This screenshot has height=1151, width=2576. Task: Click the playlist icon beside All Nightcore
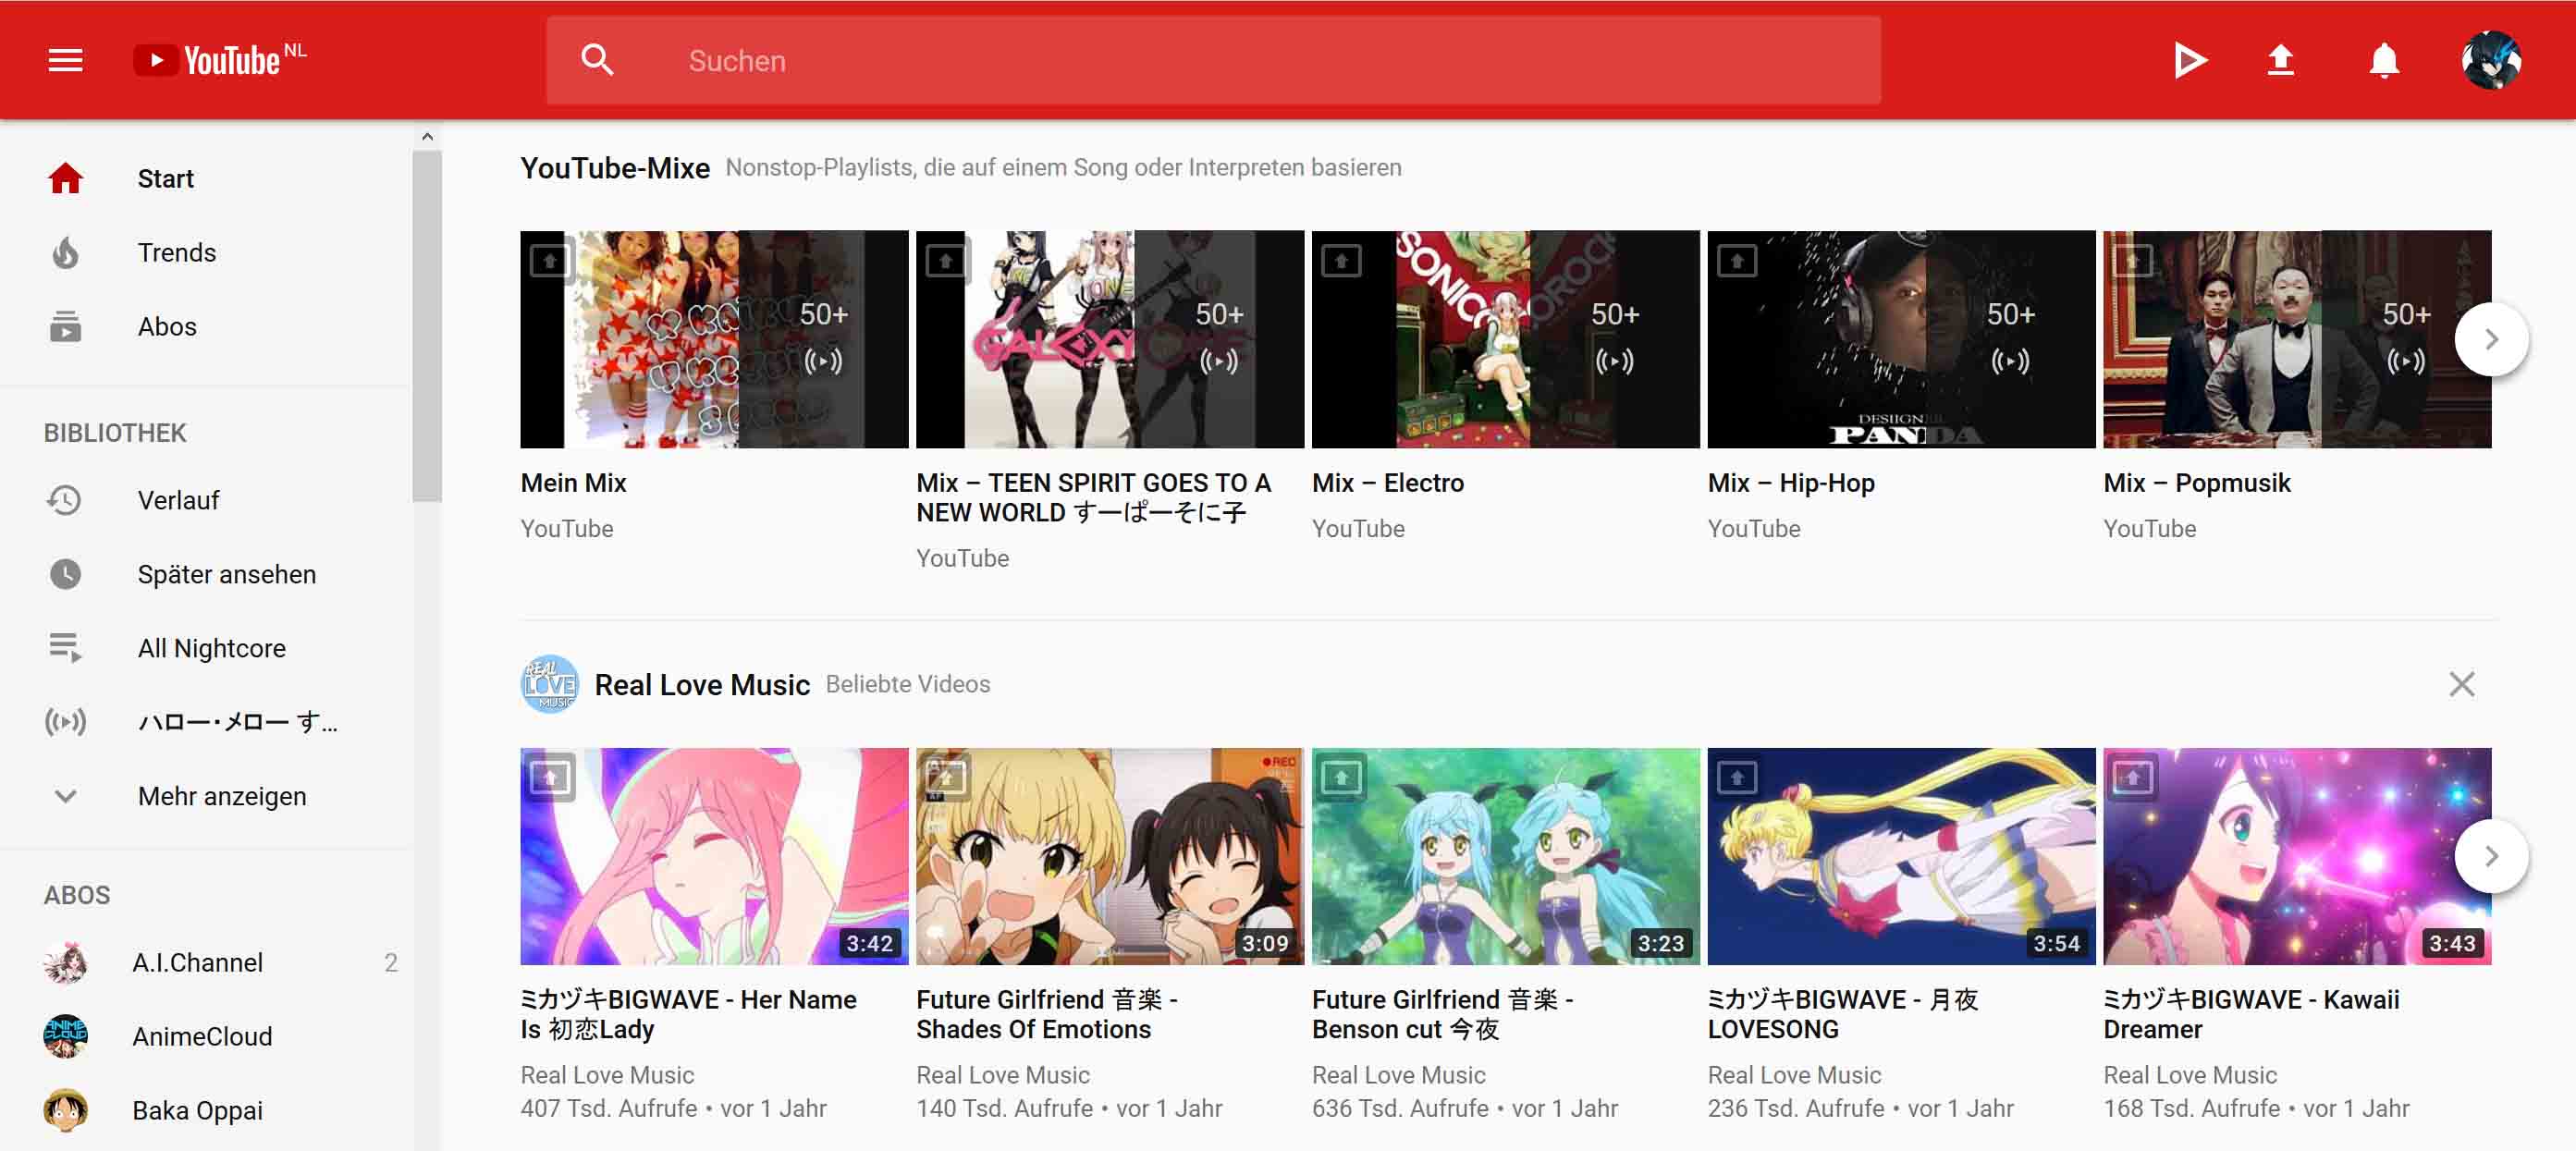click(x=66, y=648)
